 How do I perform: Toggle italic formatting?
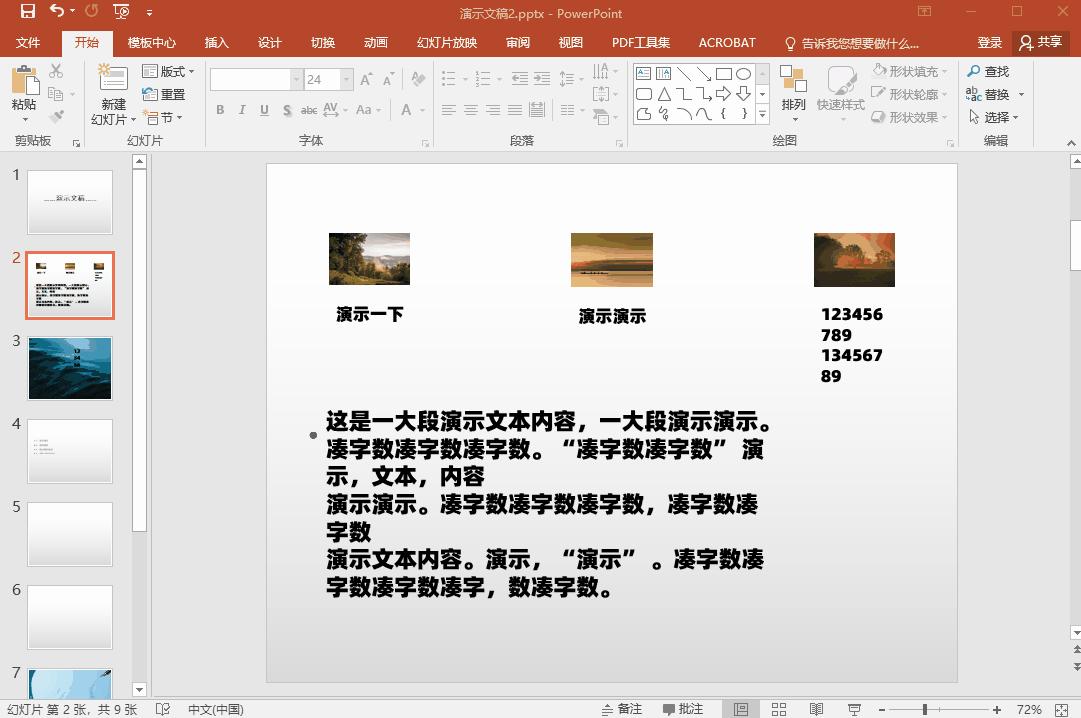[243, 110]
